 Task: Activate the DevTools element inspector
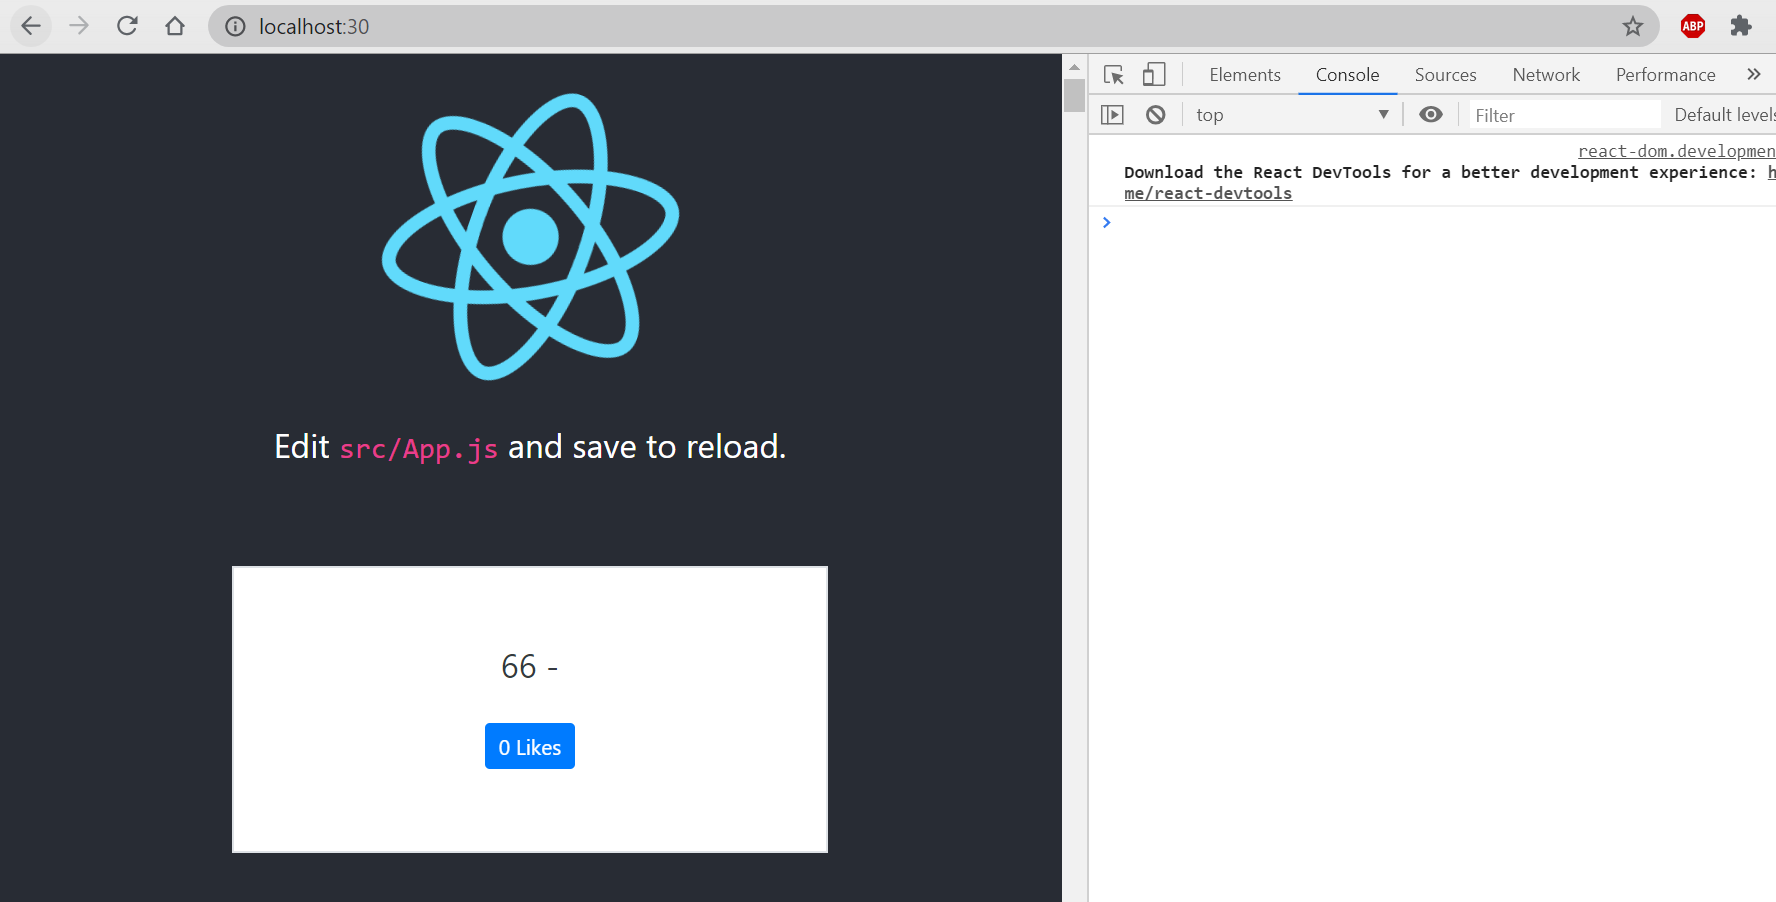[x=1114, y=75]
